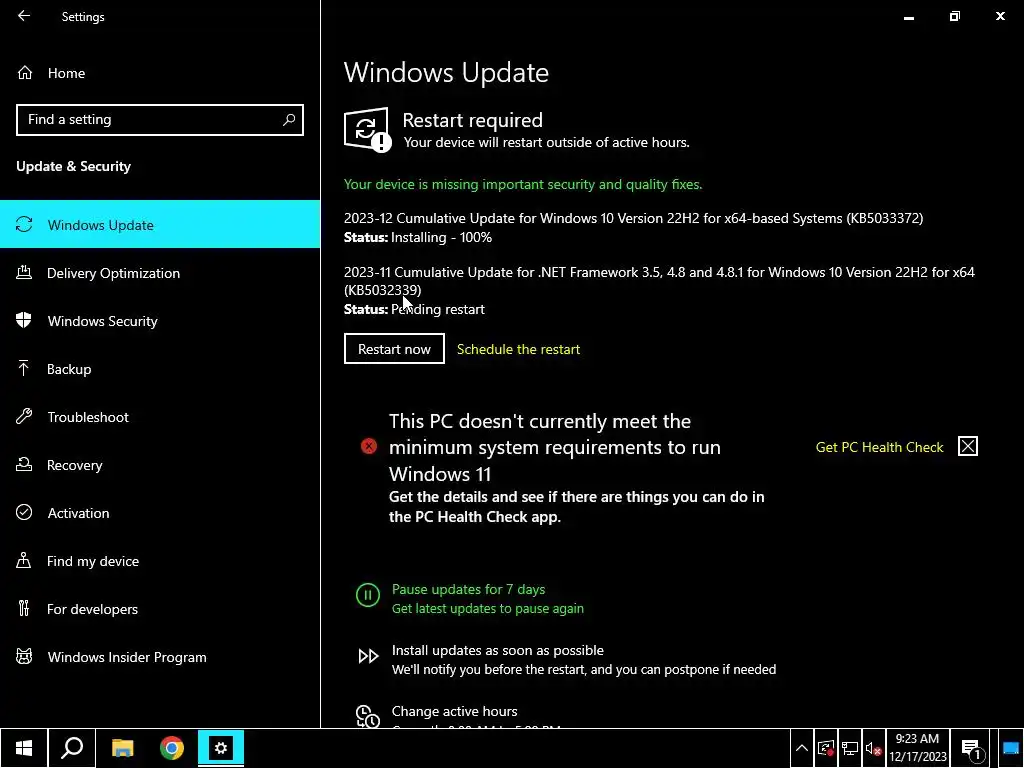Open Windows Security page
Screen dimensions: 1024x768
(160, 321)
